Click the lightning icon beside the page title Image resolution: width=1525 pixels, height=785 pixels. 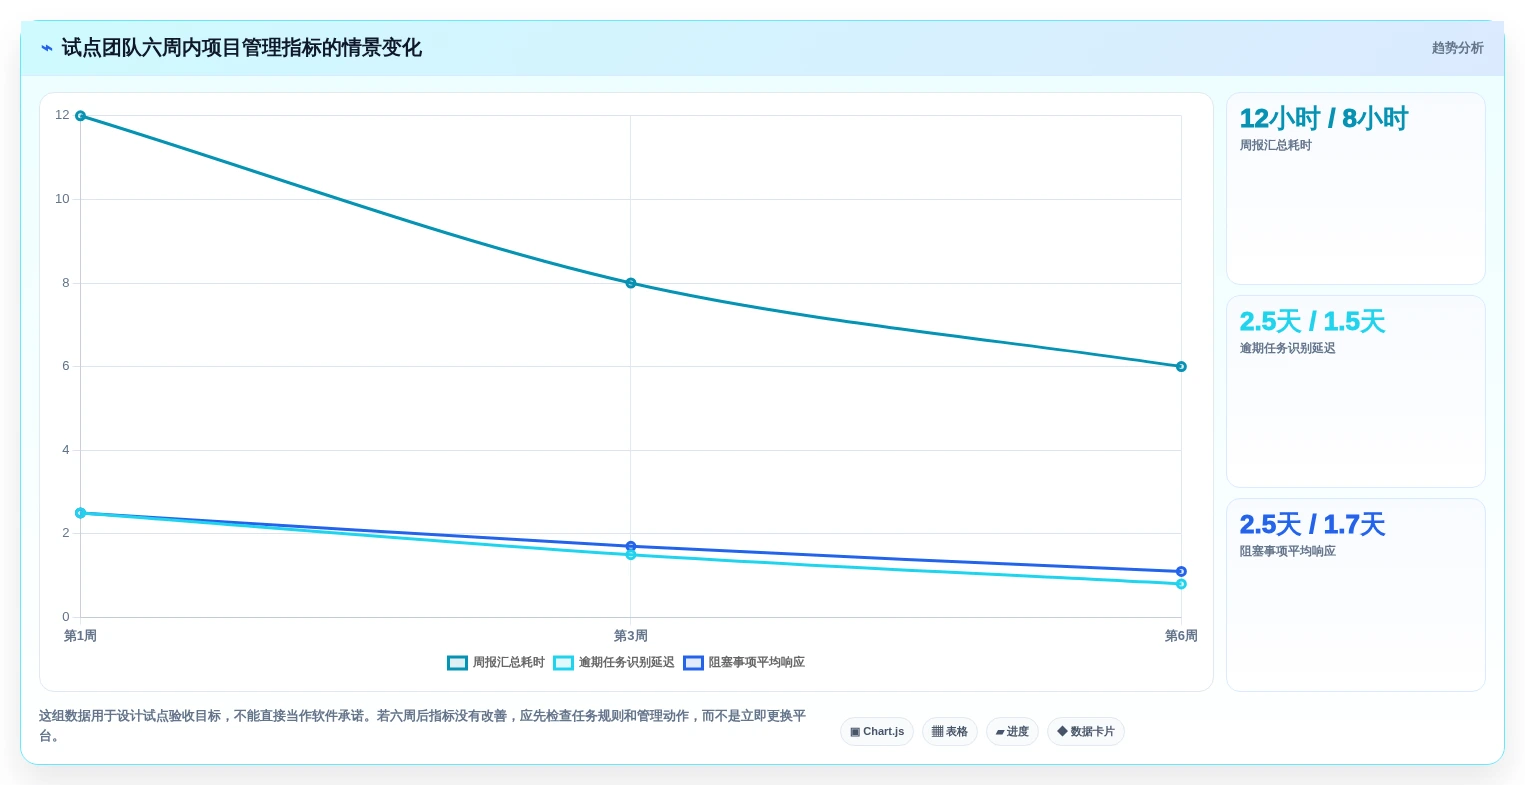(x=47, y=48)
